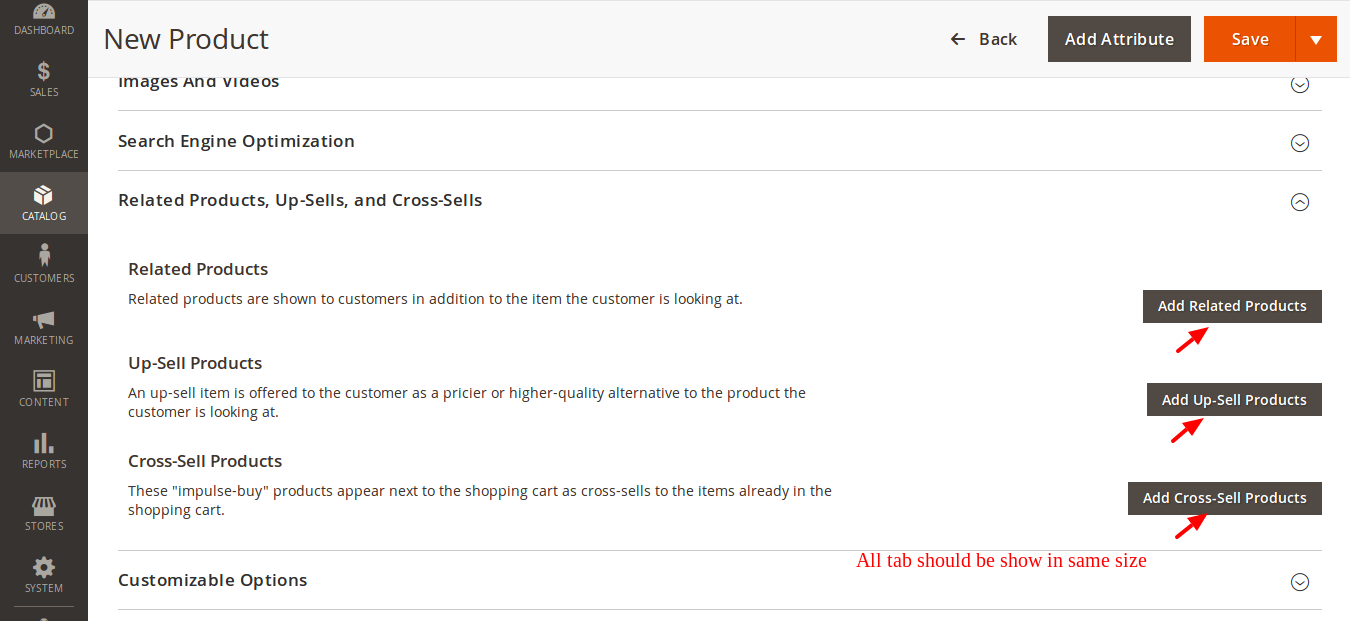Image resolution: width=1350 pixels, height=621 pixels.
Task: Click Add Related Products
Action: click(1232, 306)
